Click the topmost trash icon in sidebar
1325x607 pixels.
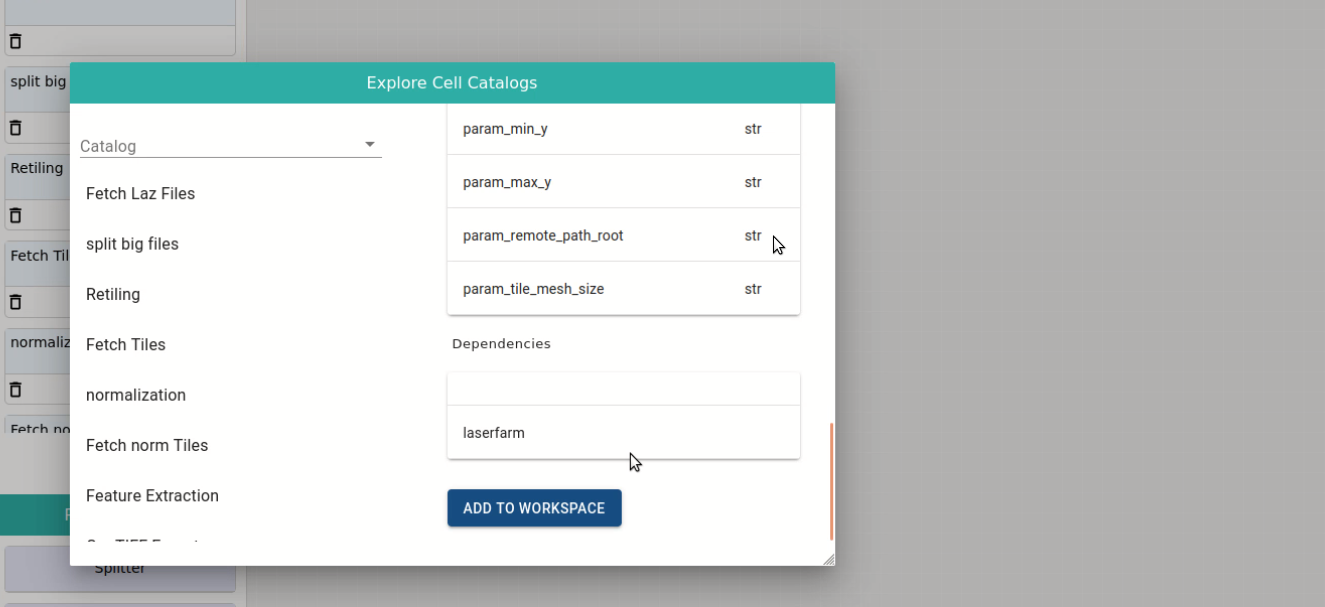[15, 41]
